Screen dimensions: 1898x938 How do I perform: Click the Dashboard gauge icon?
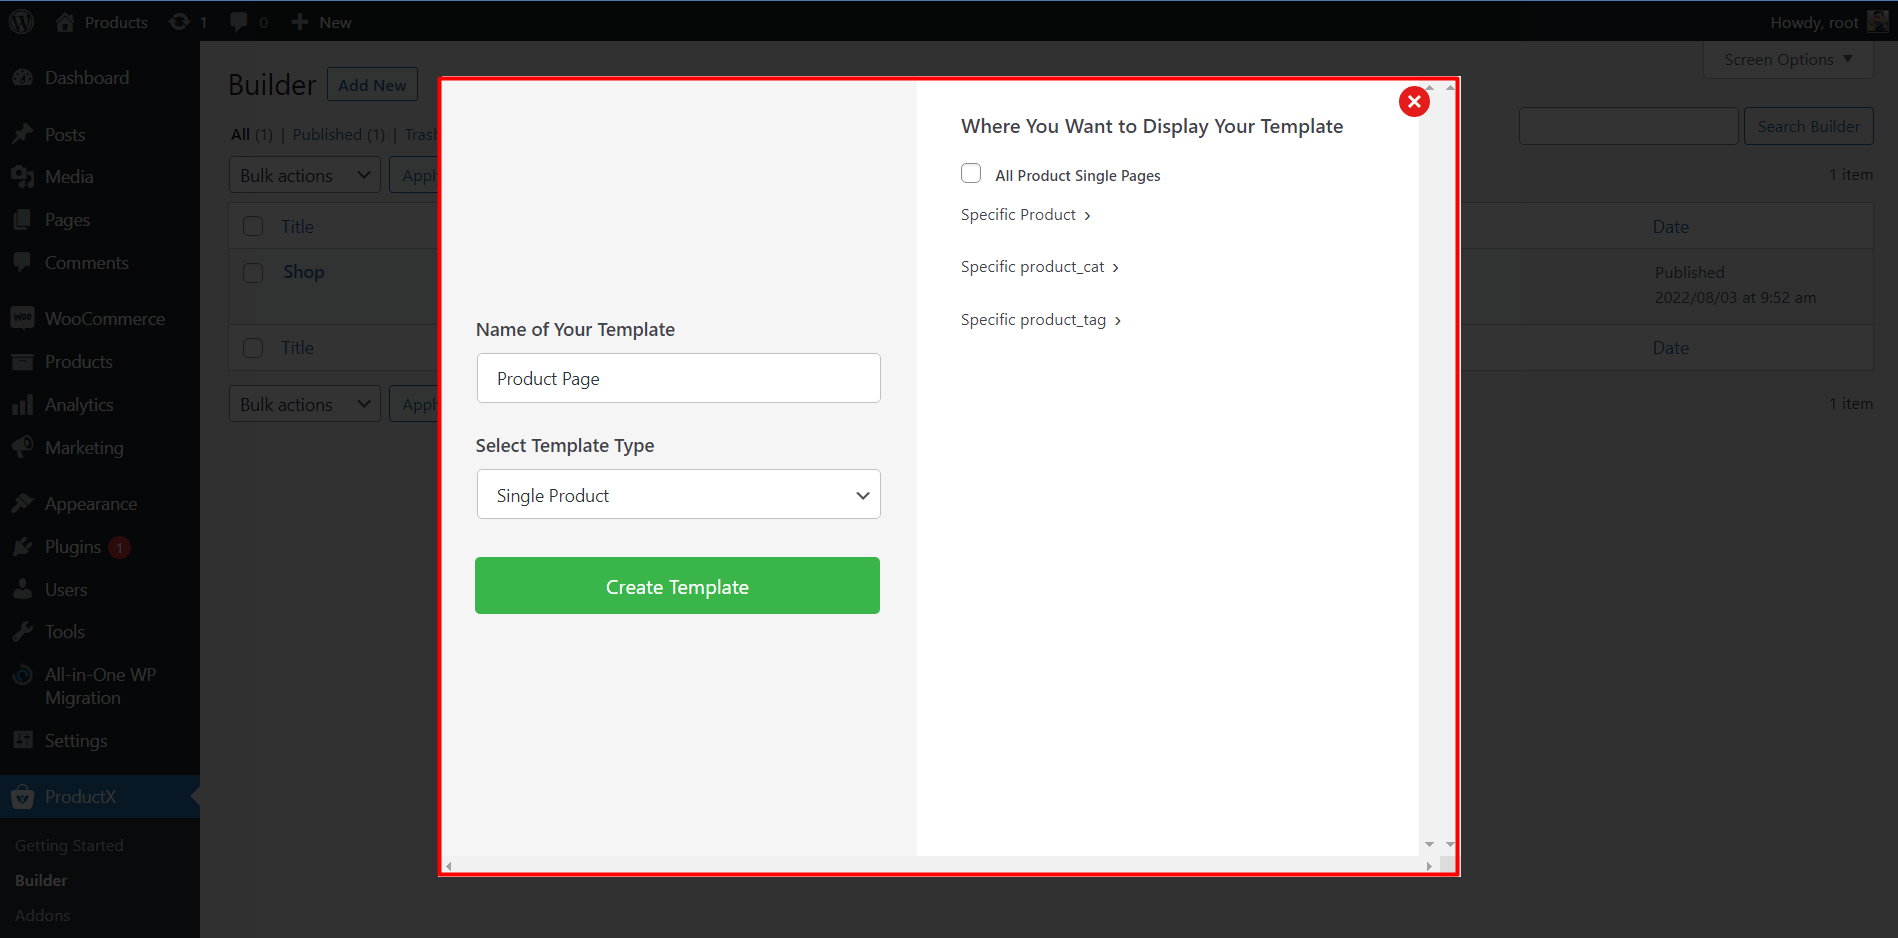pos(23,78)
